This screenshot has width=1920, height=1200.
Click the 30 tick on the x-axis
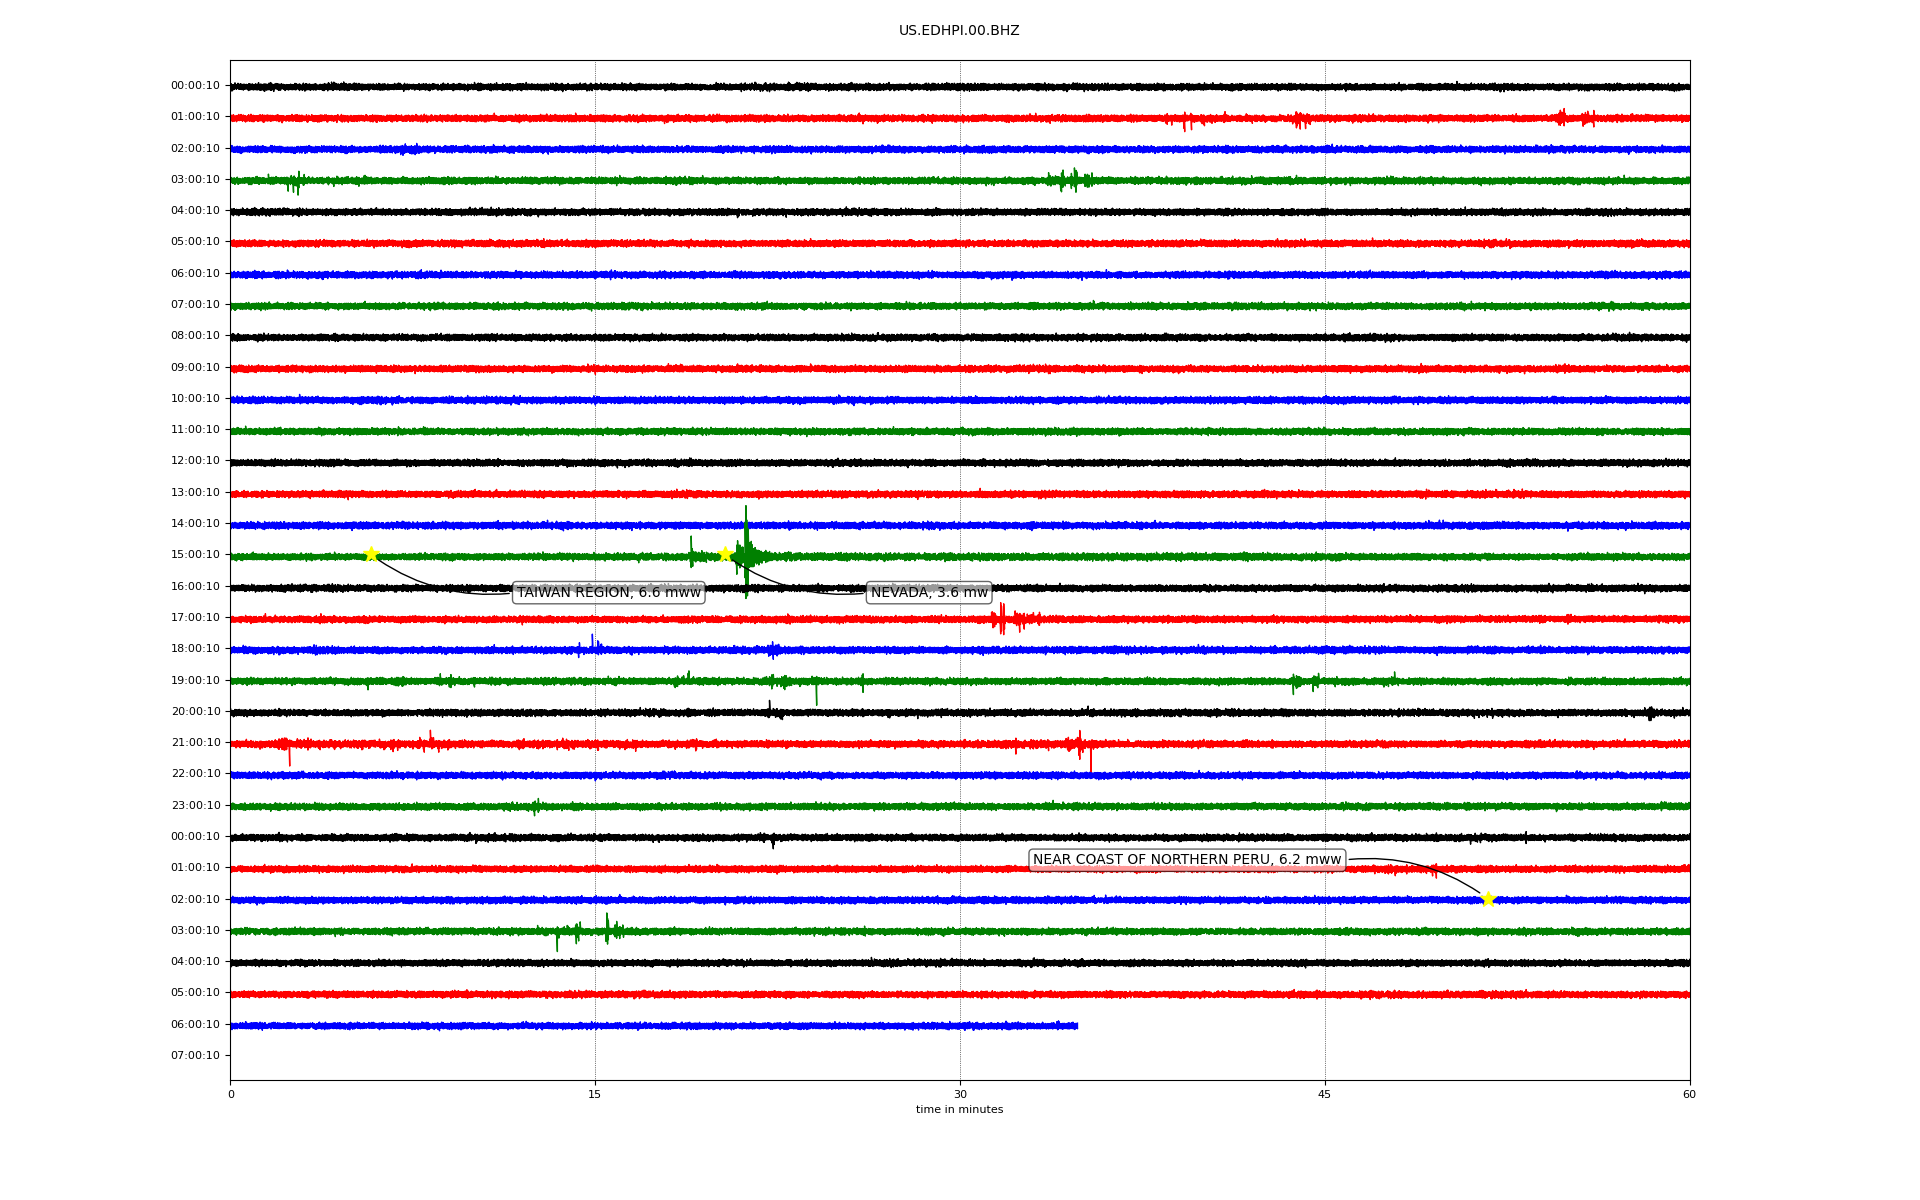[x=960, y=1094]
